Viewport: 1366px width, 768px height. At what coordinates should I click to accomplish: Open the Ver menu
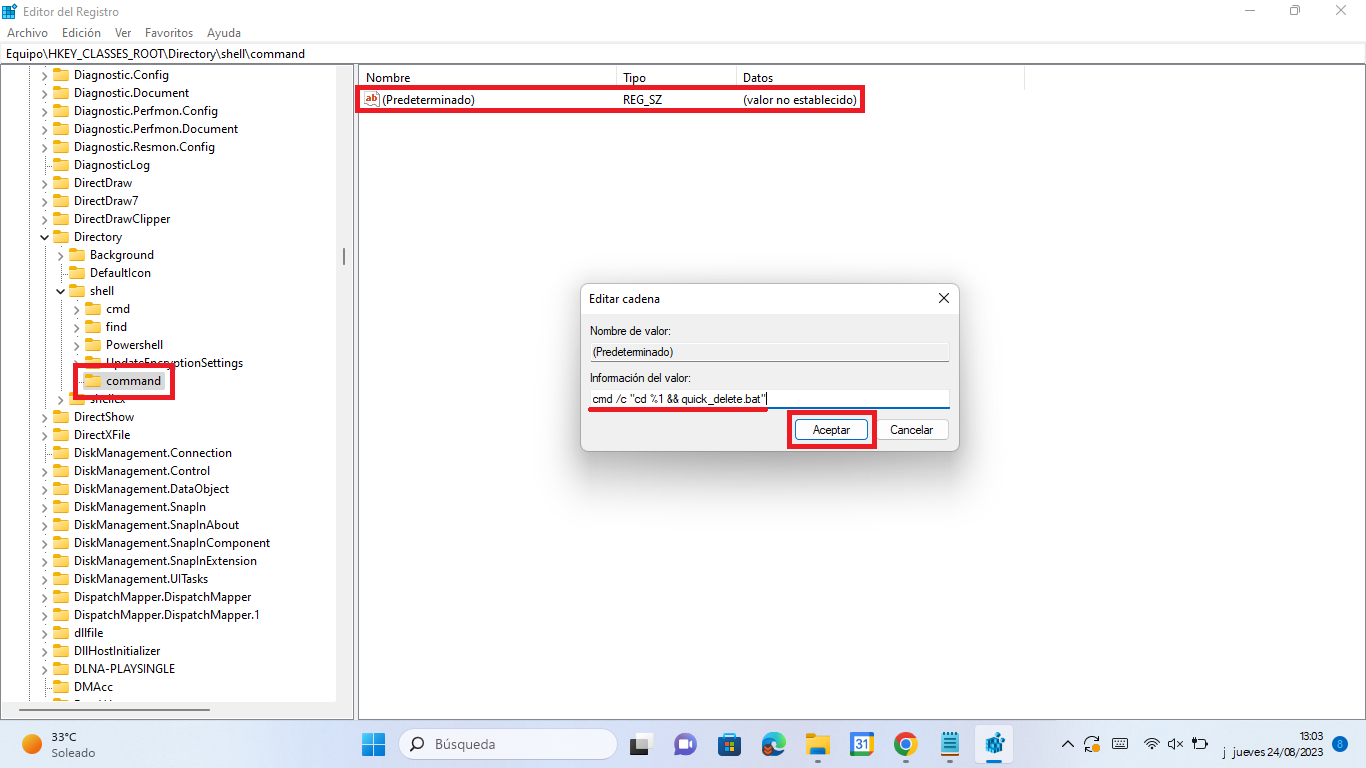coord(123,33)
